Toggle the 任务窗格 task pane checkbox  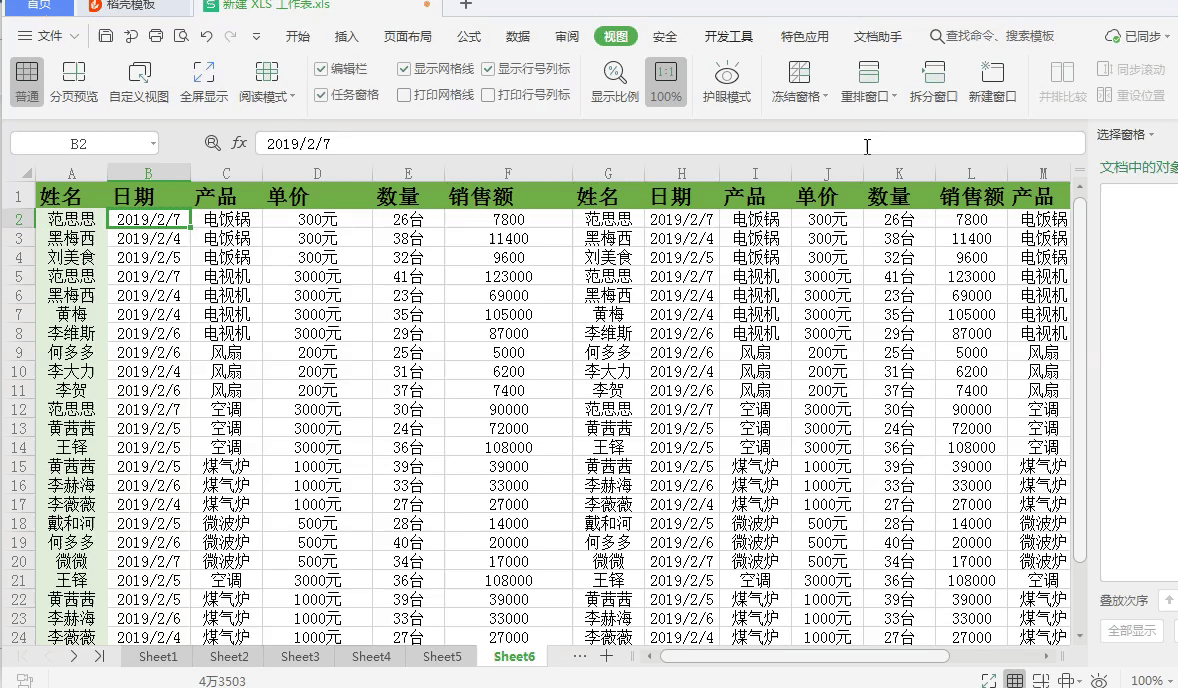click(321, 95)
